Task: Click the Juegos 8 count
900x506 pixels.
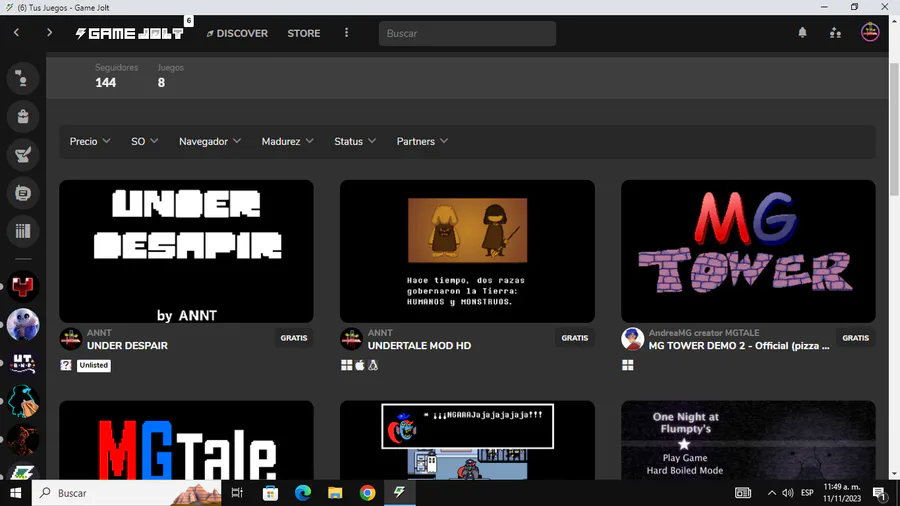Action: tap(170, 76)
